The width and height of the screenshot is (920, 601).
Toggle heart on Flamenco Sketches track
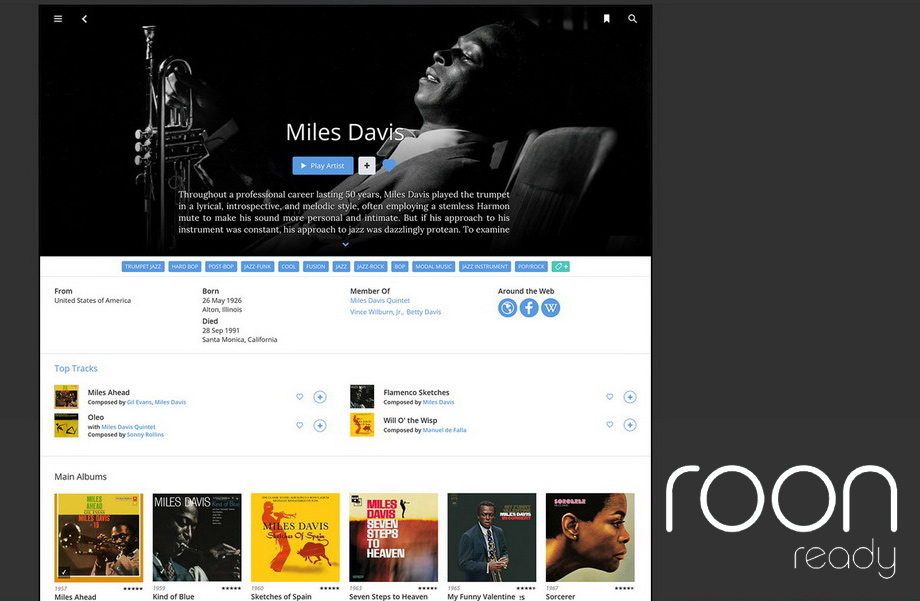click(x=609, y=397)
